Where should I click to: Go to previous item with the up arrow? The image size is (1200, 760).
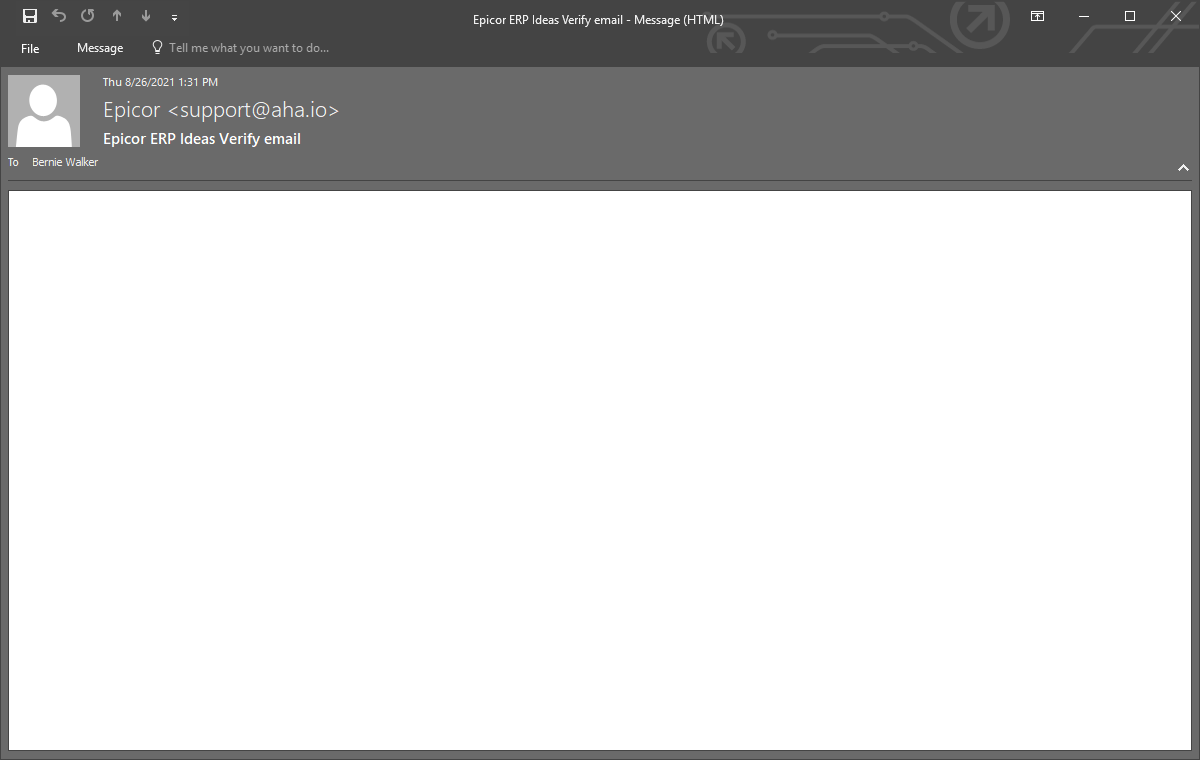[x=117, y=16]
